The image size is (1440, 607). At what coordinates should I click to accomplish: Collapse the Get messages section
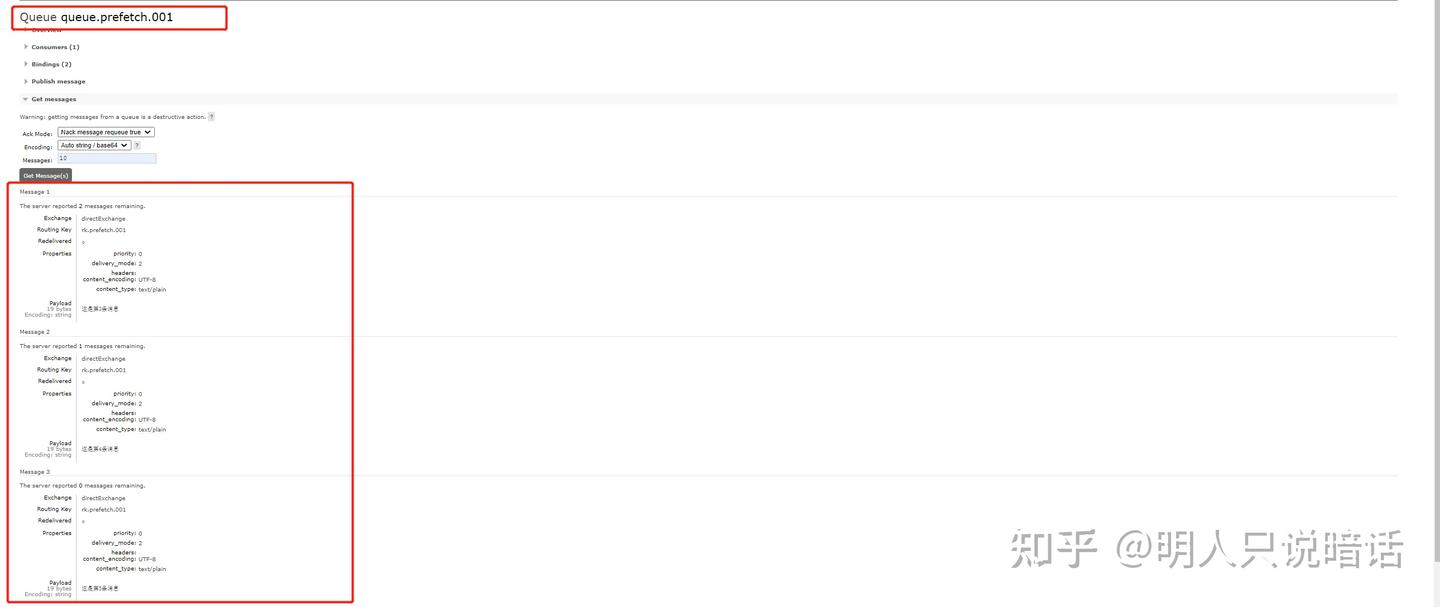pos(53,99)
